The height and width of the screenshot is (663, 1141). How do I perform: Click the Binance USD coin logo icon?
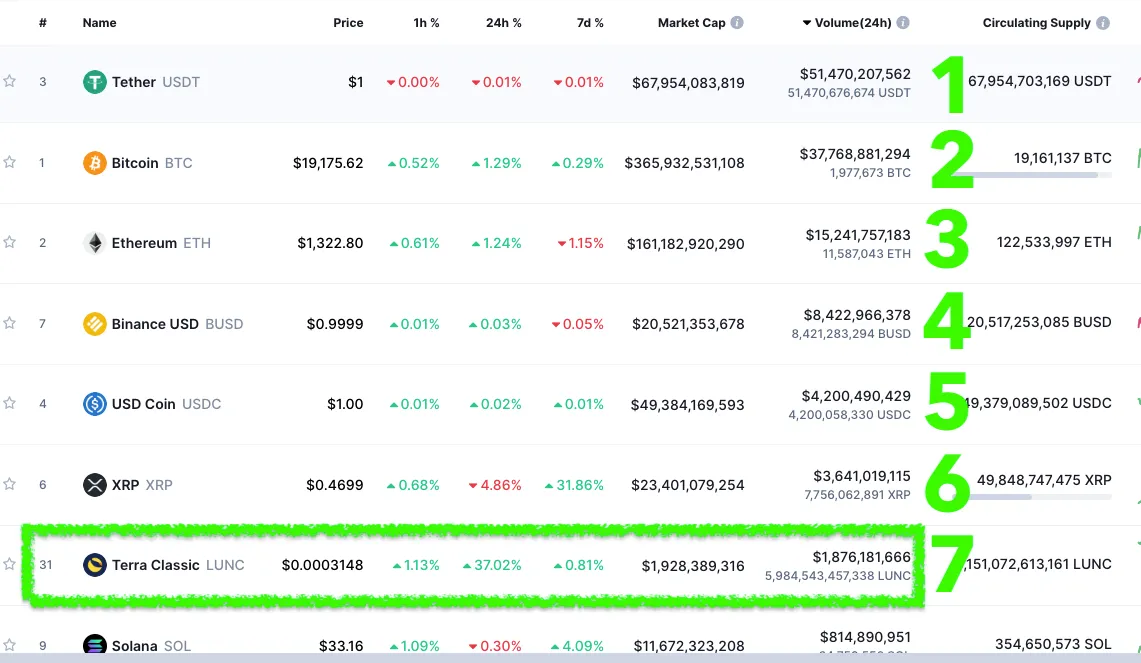pos(95,324)
